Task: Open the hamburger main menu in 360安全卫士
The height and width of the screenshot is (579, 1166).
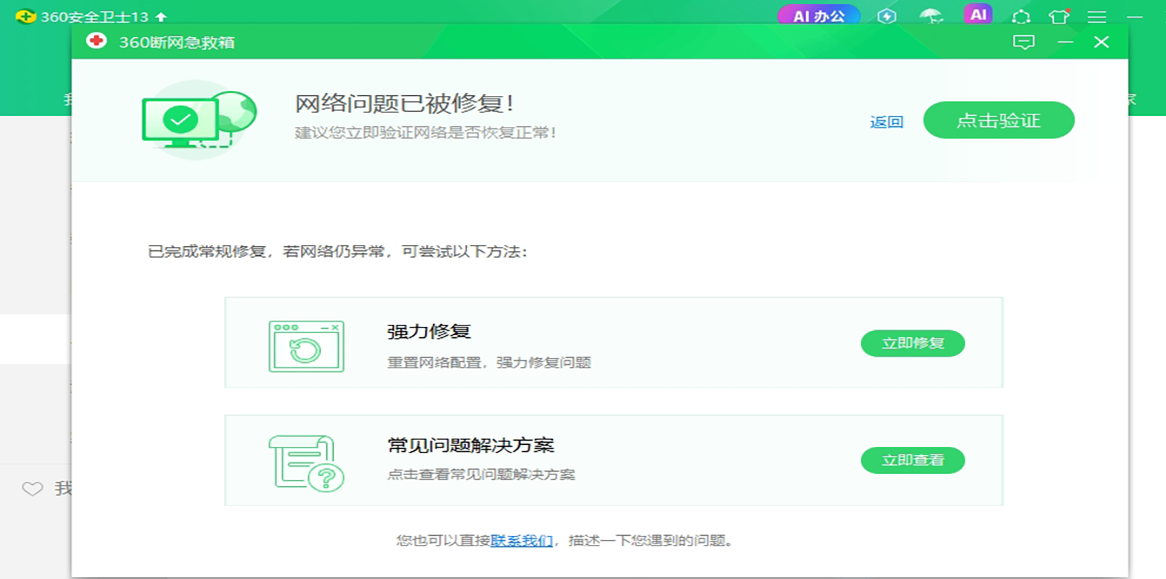Action: click(1097, 16)
